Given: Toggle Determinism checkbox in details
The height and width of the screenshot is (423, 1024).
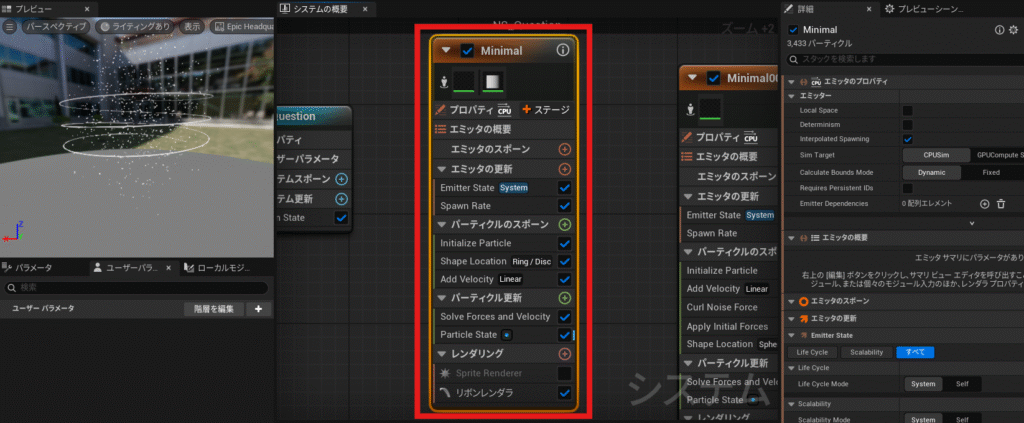Looking at the screenshot, I should pos(908,124).
